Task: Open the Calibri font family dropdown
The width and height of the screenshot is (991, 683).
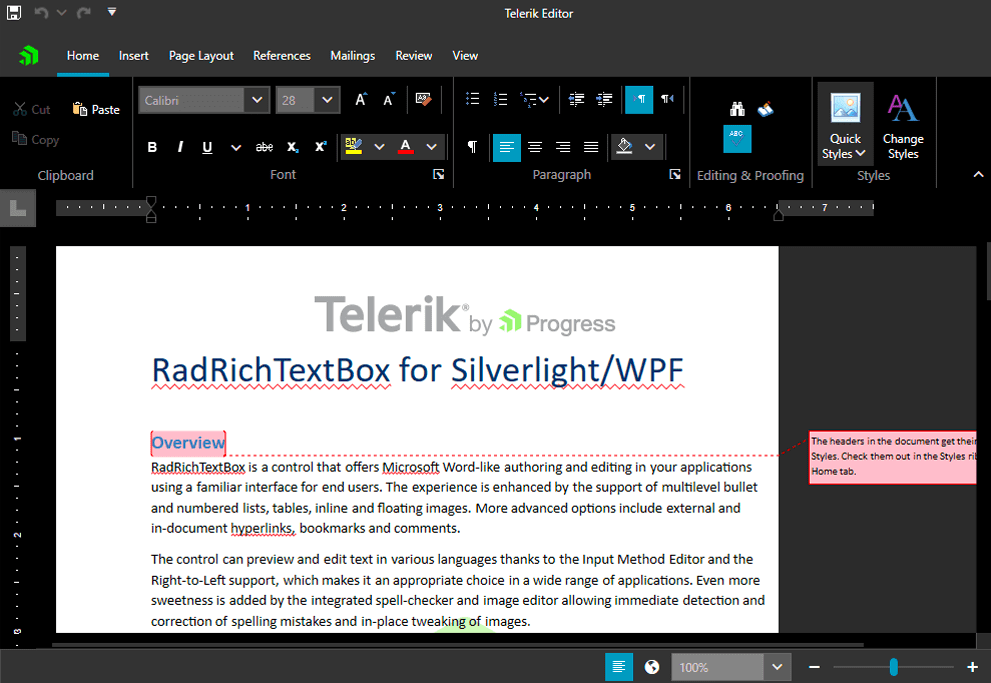Action: coord(257,100)
